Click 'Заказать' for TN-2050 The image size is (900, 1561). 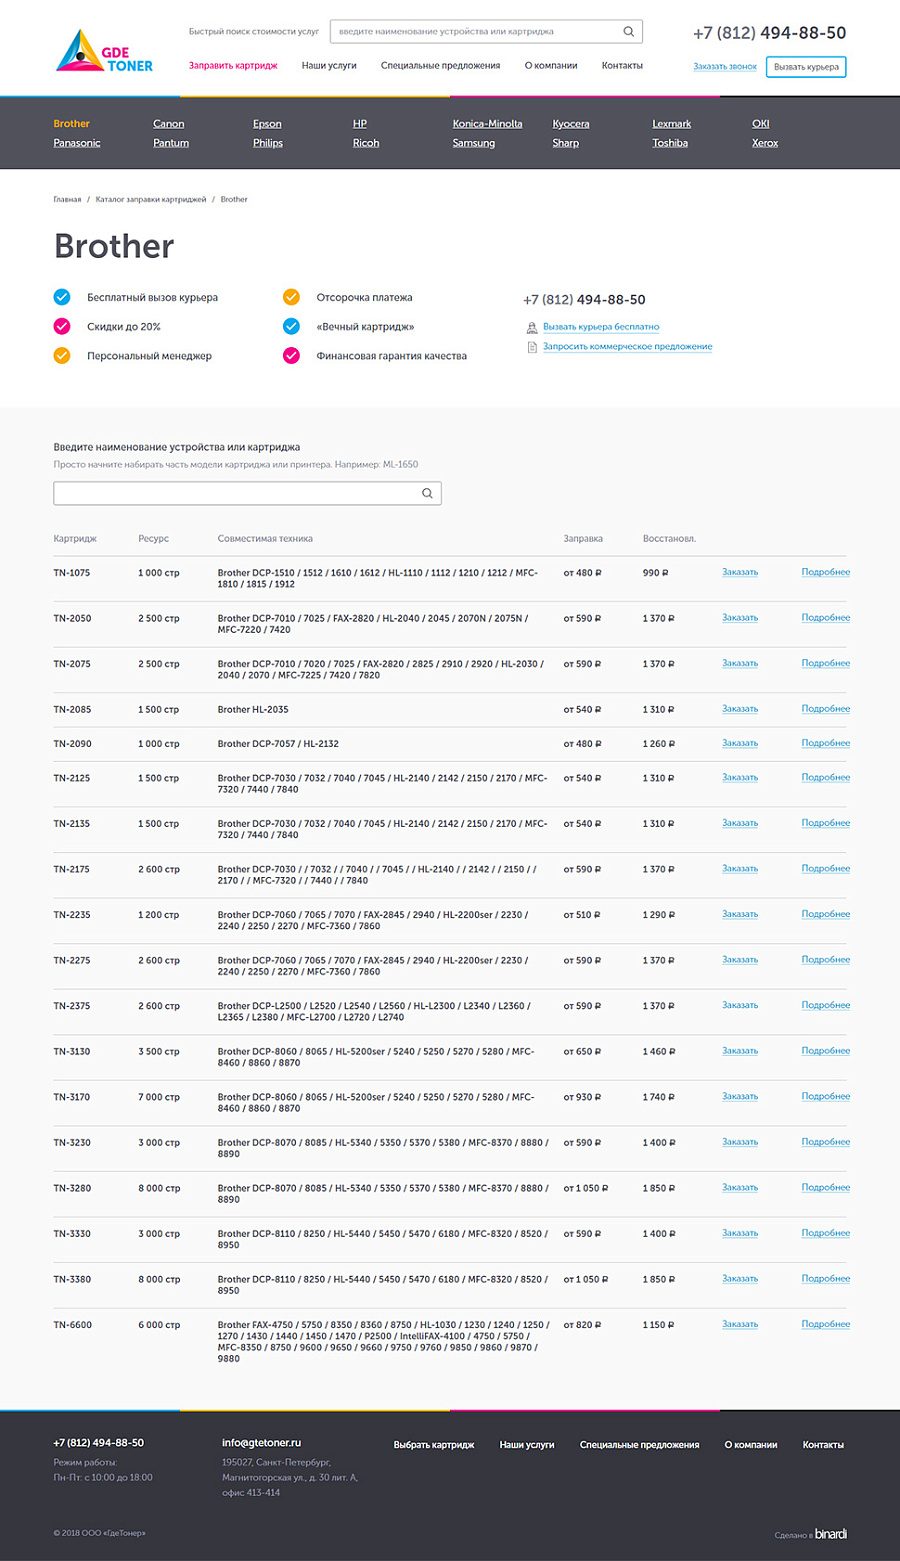(740, 618)
